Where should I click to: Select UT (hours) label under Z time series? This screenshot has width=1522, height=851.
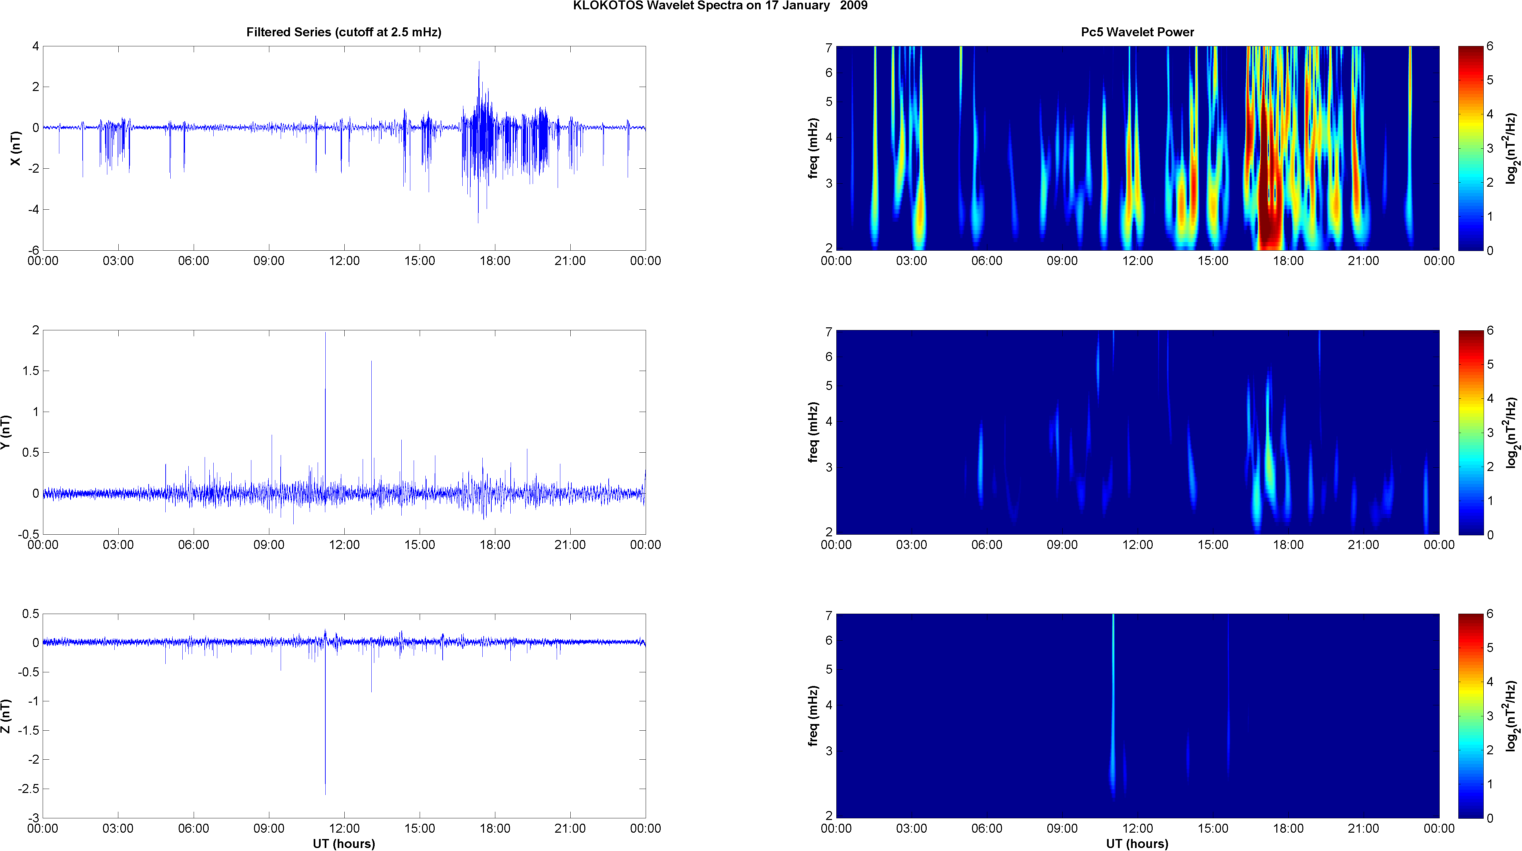tap(343, 843)
